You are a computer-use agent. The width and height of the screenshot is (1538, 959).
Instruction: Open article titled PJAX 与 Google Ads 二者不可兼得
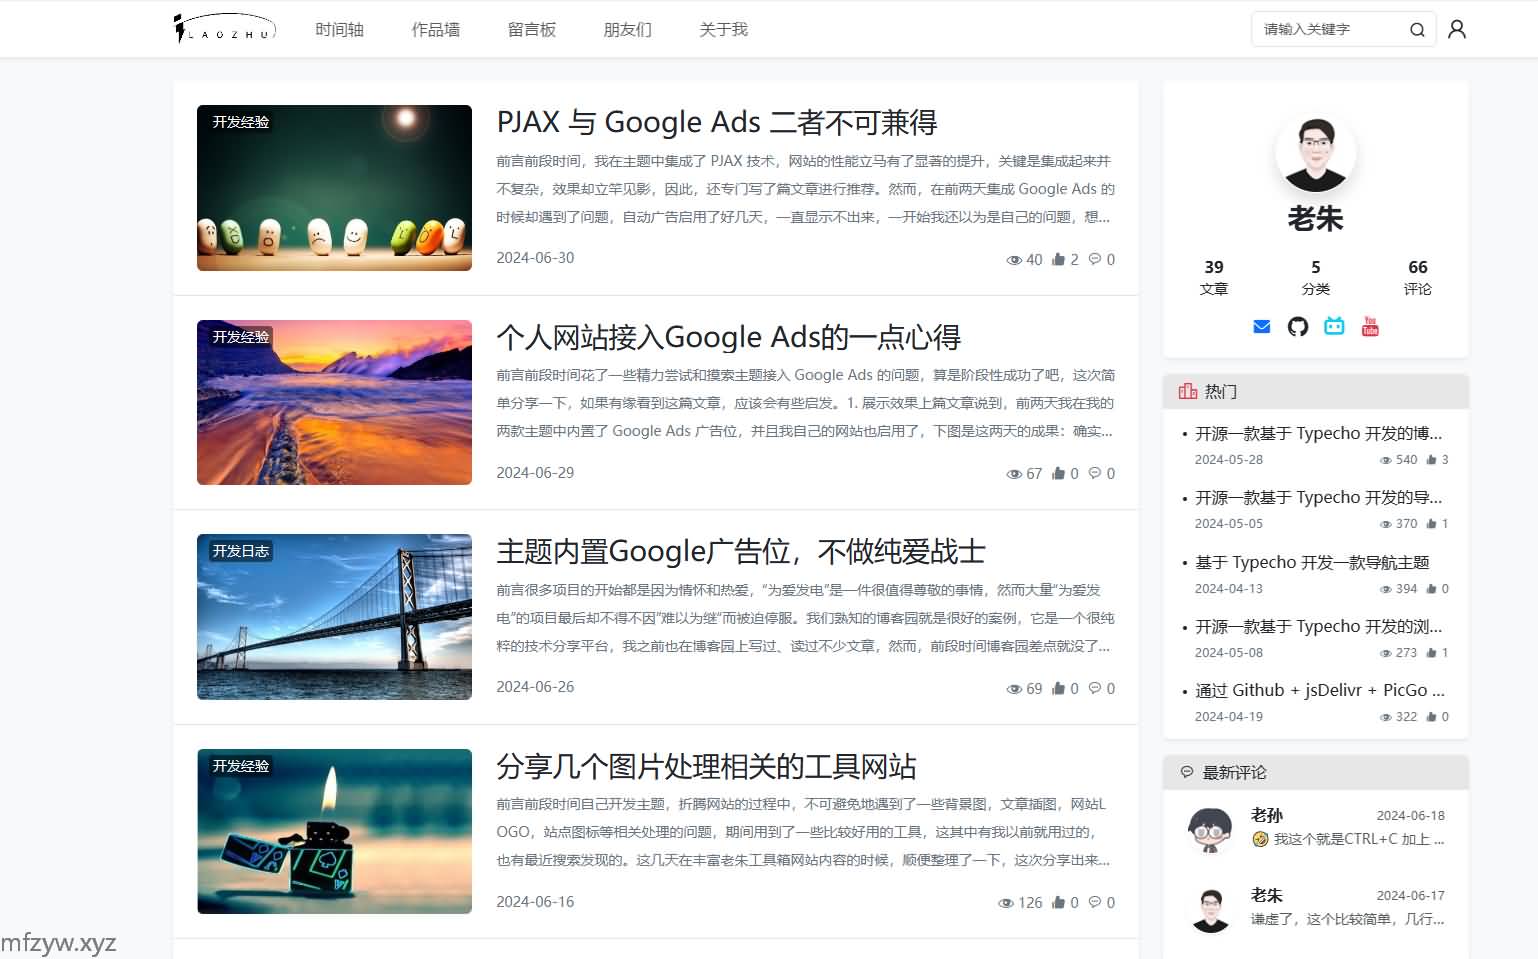pos(716,122)
